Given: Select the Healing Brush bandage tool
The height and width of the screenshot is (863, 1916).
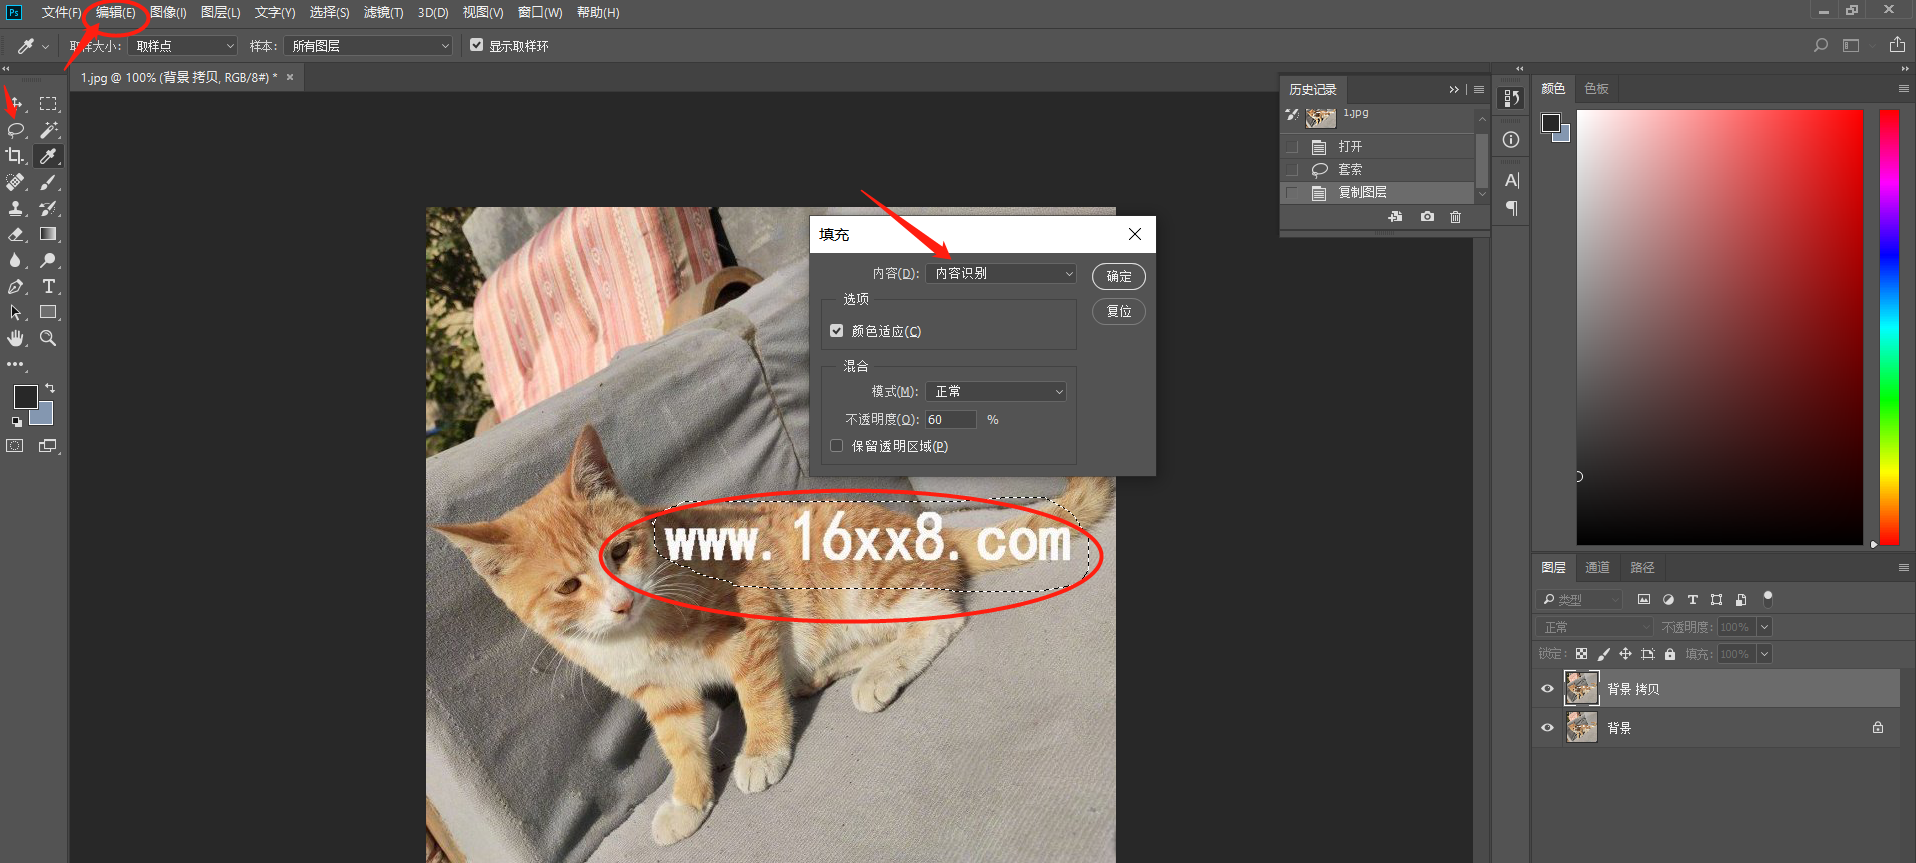Looking at the screenshot, I should point(16,182).
